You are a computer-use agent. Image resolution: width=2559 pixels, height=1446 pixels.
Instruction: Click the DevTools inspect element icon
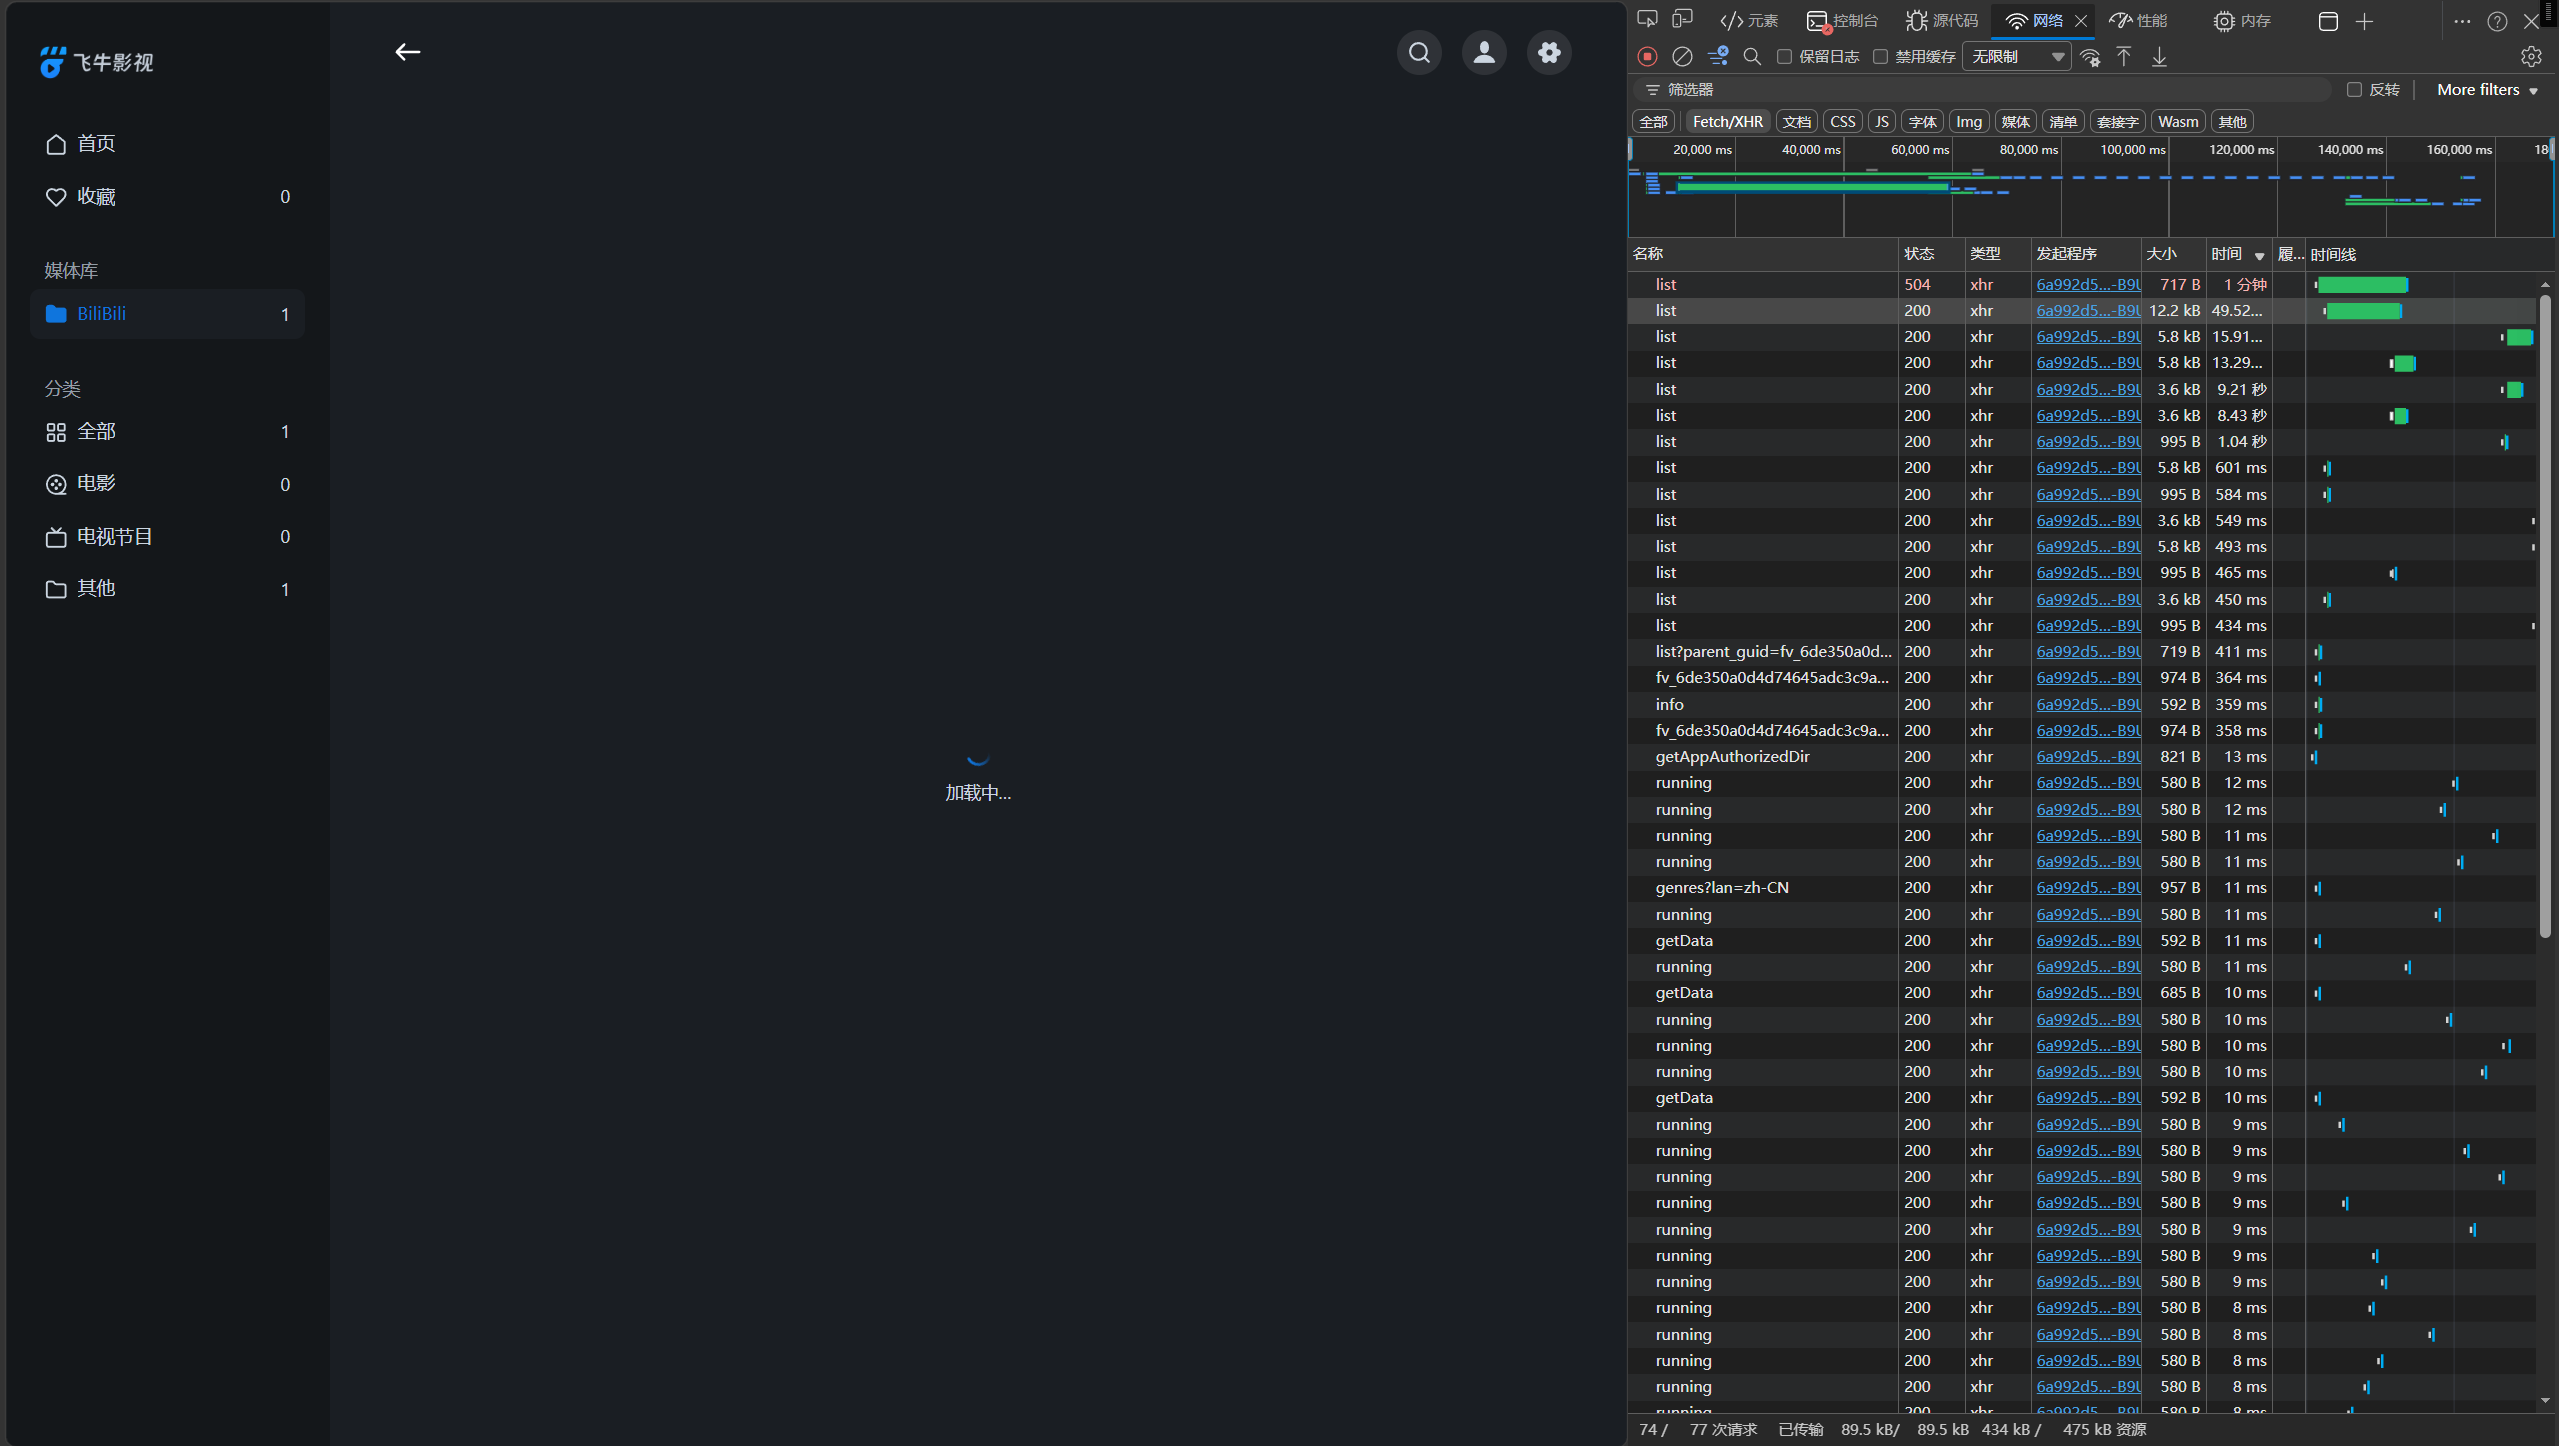coord(1647,20)
